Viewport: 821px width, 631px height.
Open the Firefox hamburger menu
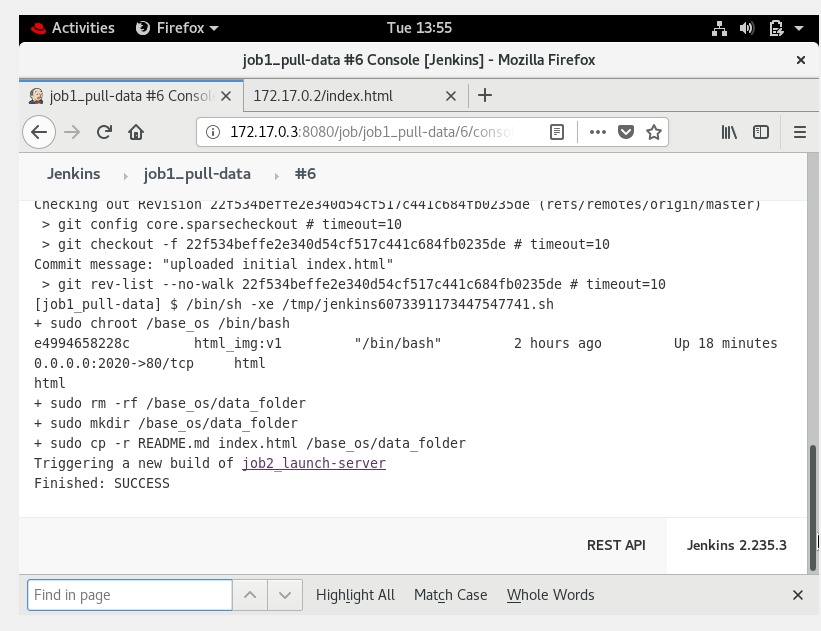(800, 132)
